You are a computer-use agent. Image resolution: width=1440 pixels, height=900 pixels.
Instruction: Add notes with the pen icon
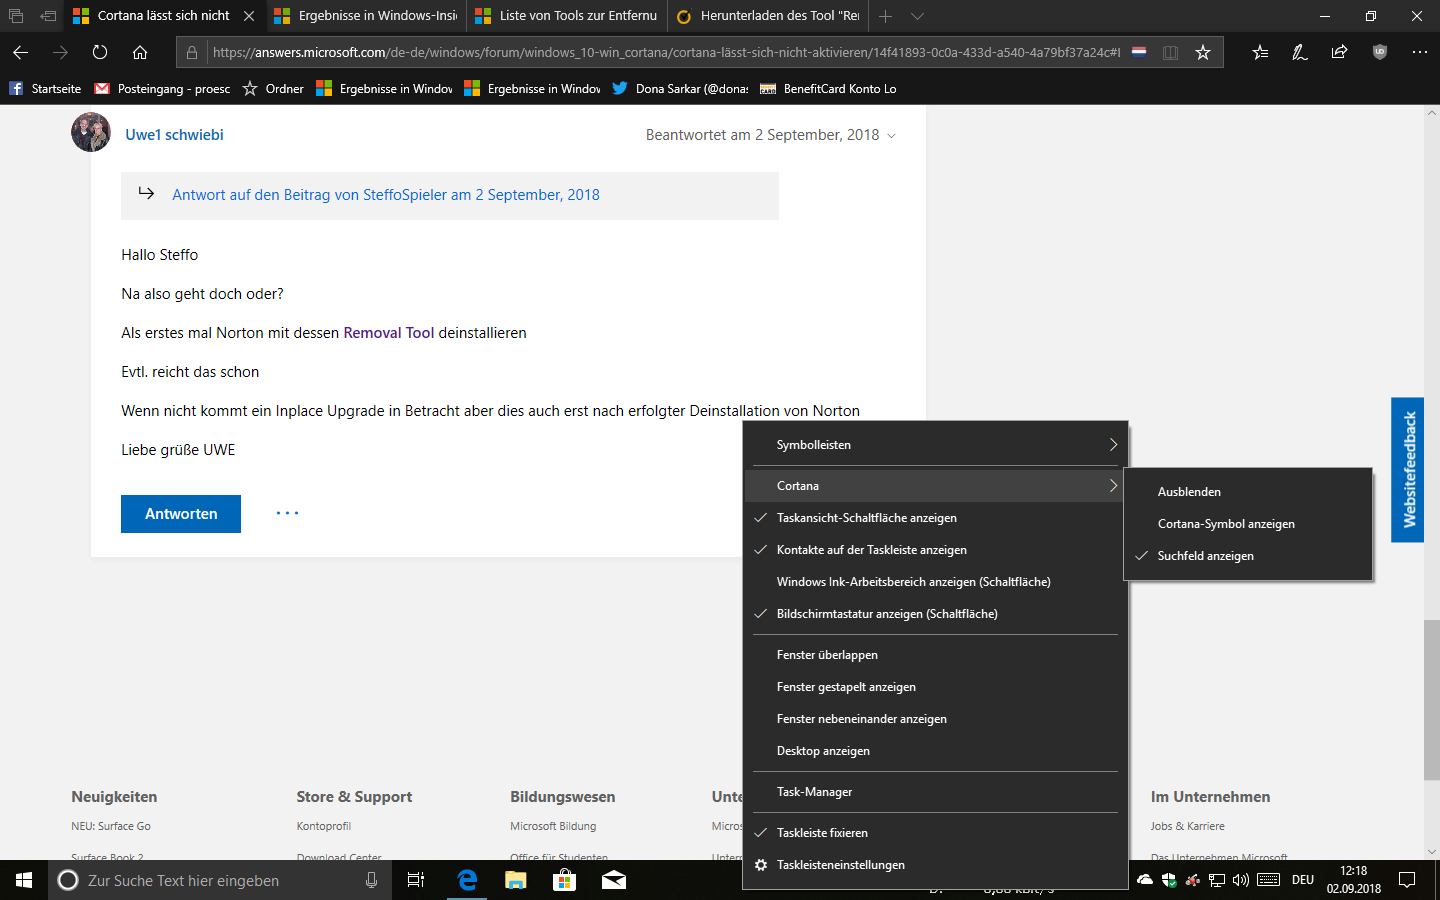(1300, 52)
